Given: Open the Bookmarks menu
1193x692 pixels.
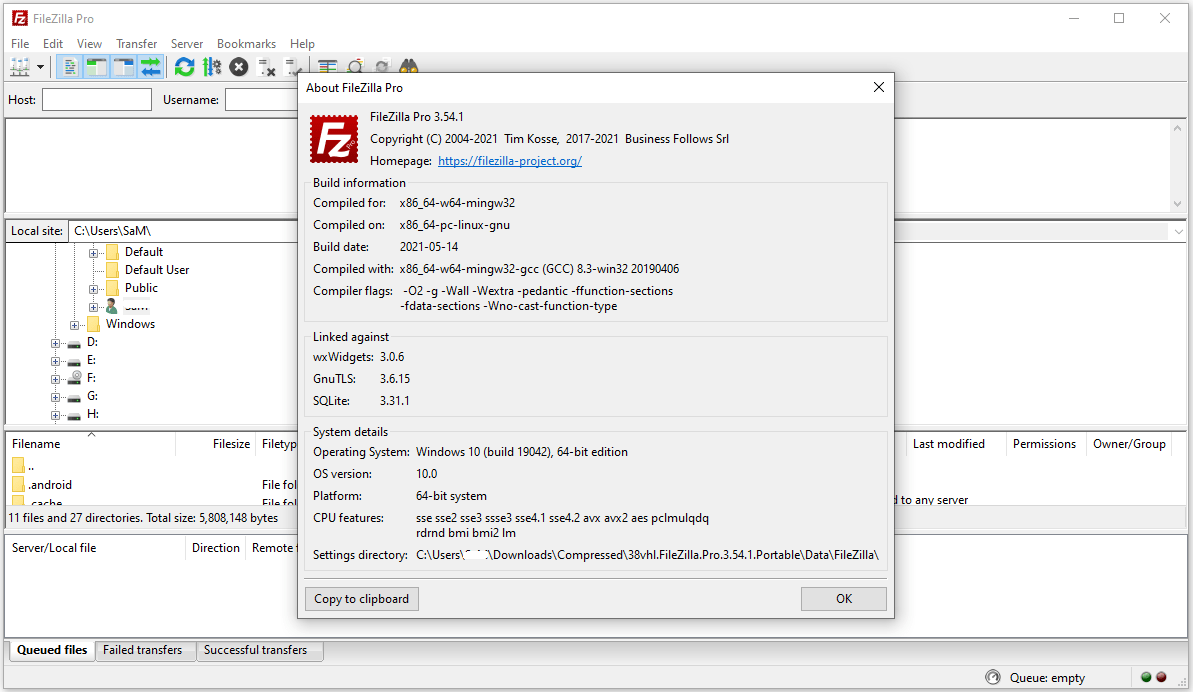Looking at the screenshot, I should click(x=246, y=43).
